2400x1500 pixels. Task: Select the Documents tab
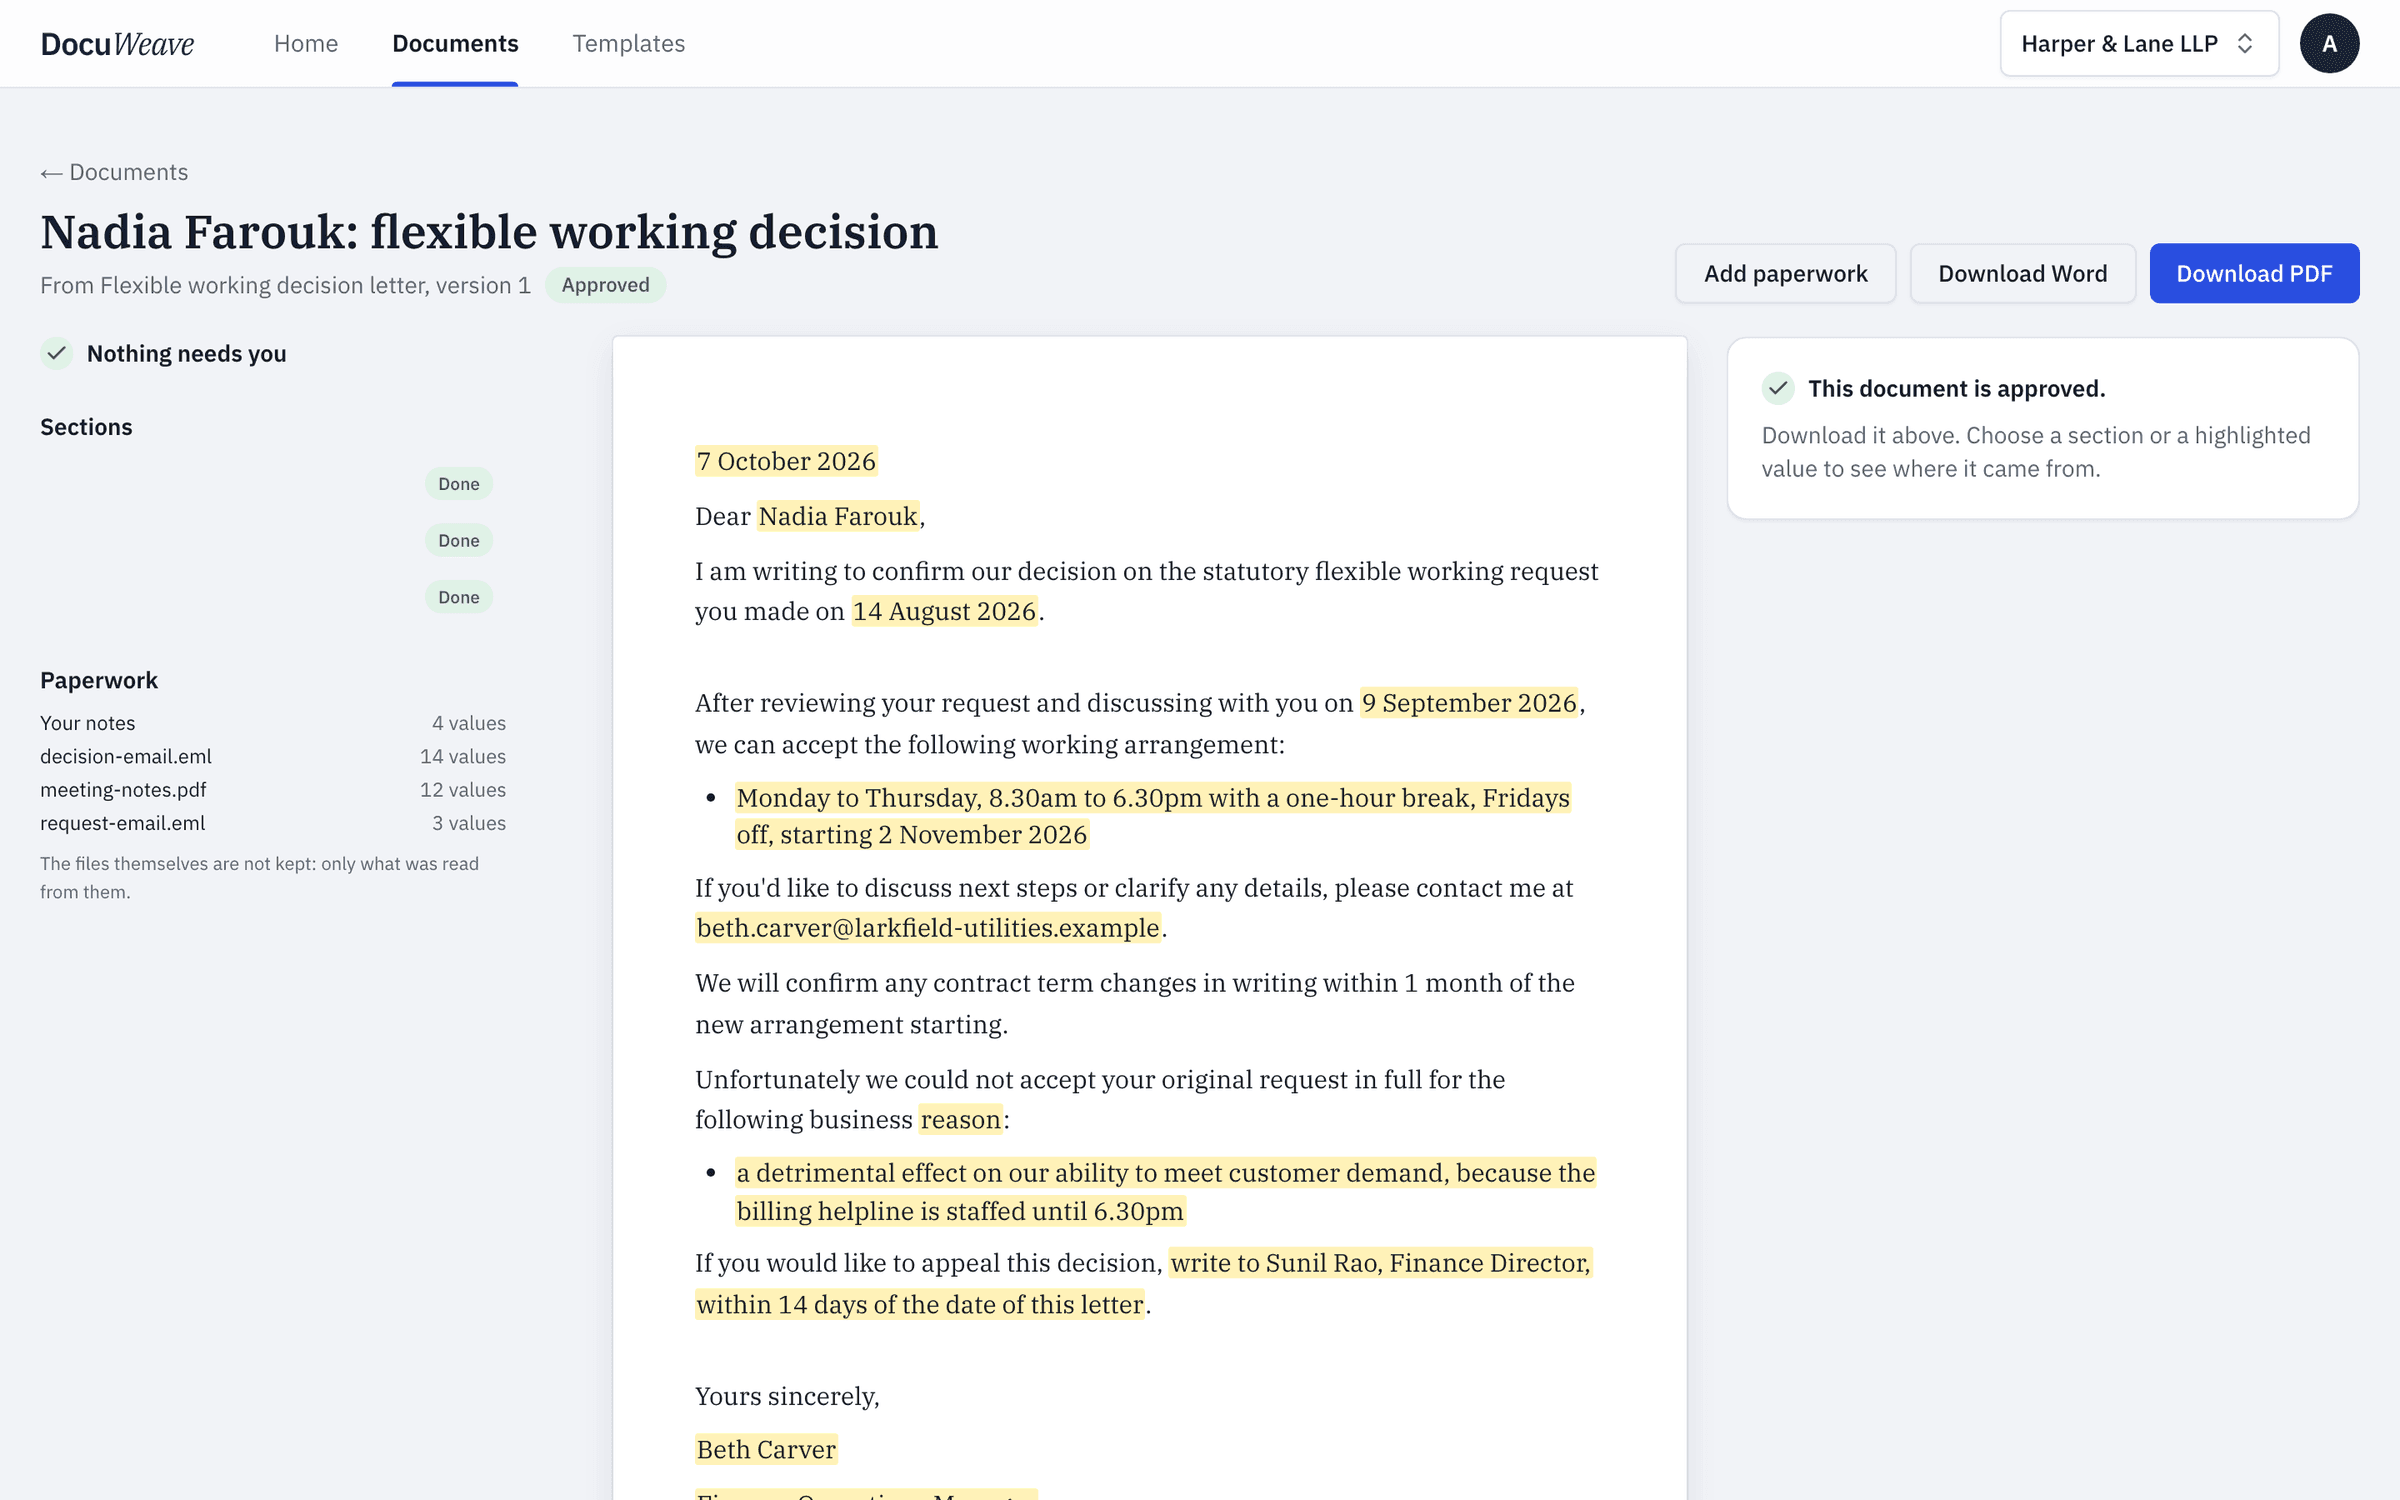pyautogui.click(x=455, y=43)
